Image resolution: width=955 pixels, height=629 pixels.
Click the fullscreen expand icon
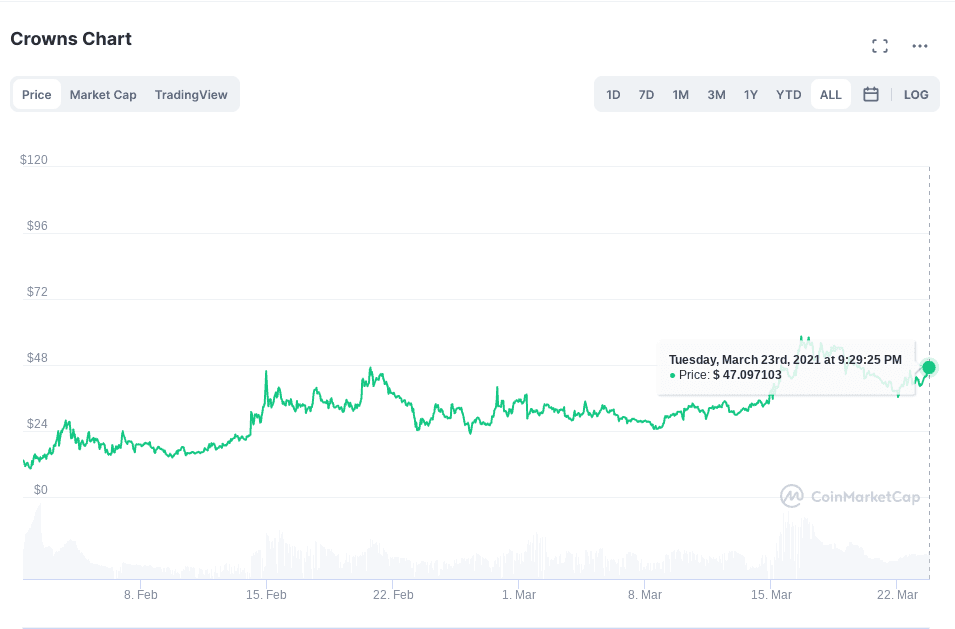click(x=880, y=46)
